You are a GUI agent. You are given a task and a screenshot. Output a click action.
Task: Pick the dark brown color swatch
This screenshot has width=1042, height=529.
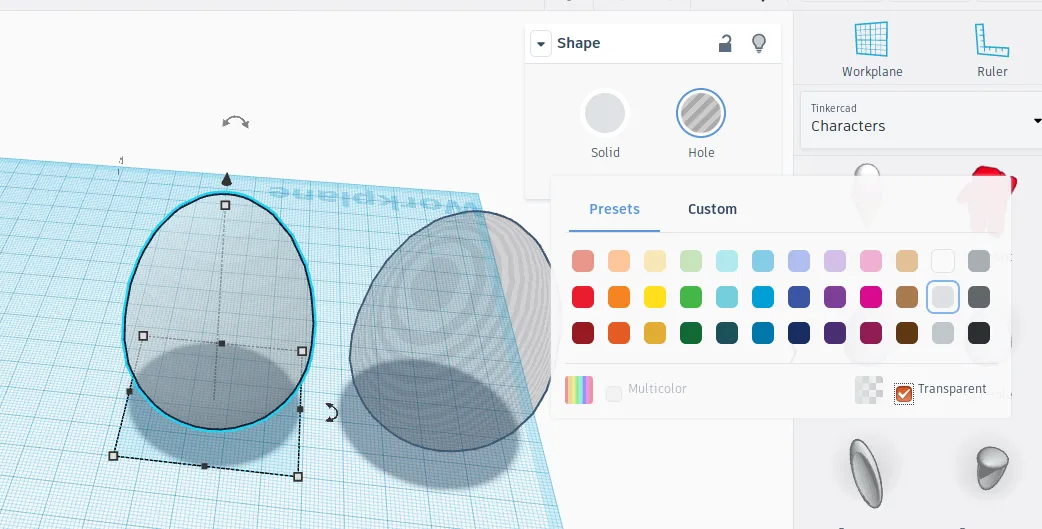[906, 333]
